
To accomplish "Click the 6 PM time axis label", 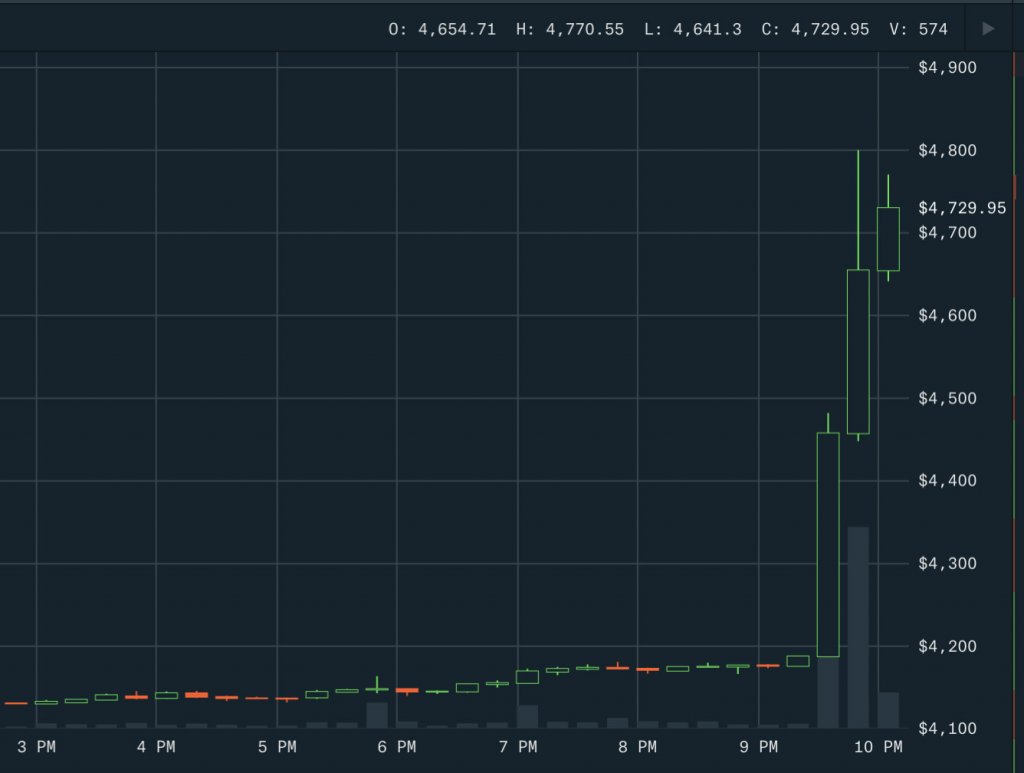I will pyautogui.click(x=397, y=747).
